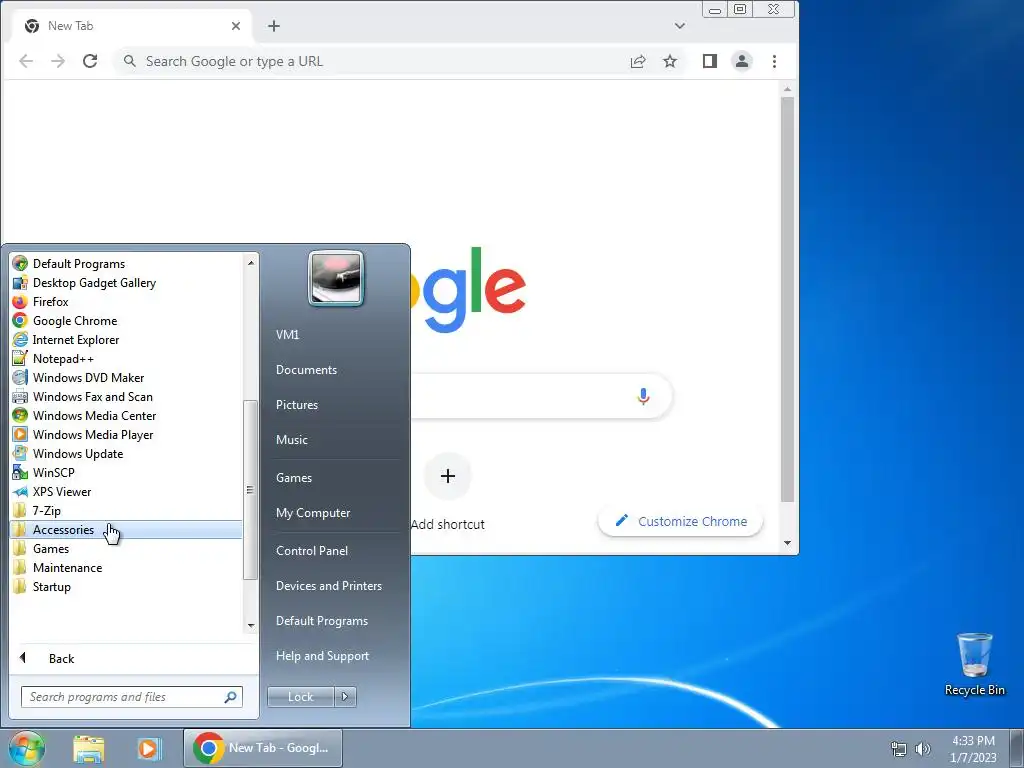Click Chrome page scroll-down arrow
The image size is (1024, 768).
point(788,543)
